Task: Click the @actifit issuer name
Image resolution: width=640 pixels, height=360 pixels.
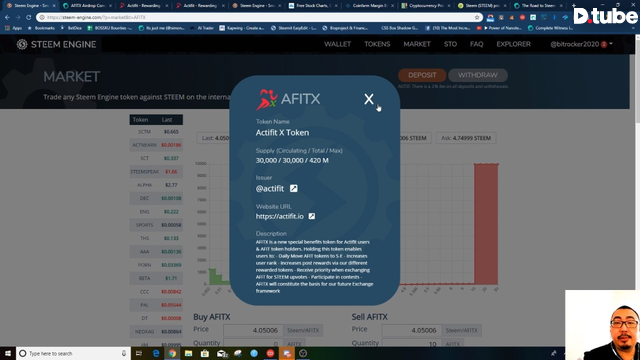Action: pyautogui.click(x=270, y=189)
